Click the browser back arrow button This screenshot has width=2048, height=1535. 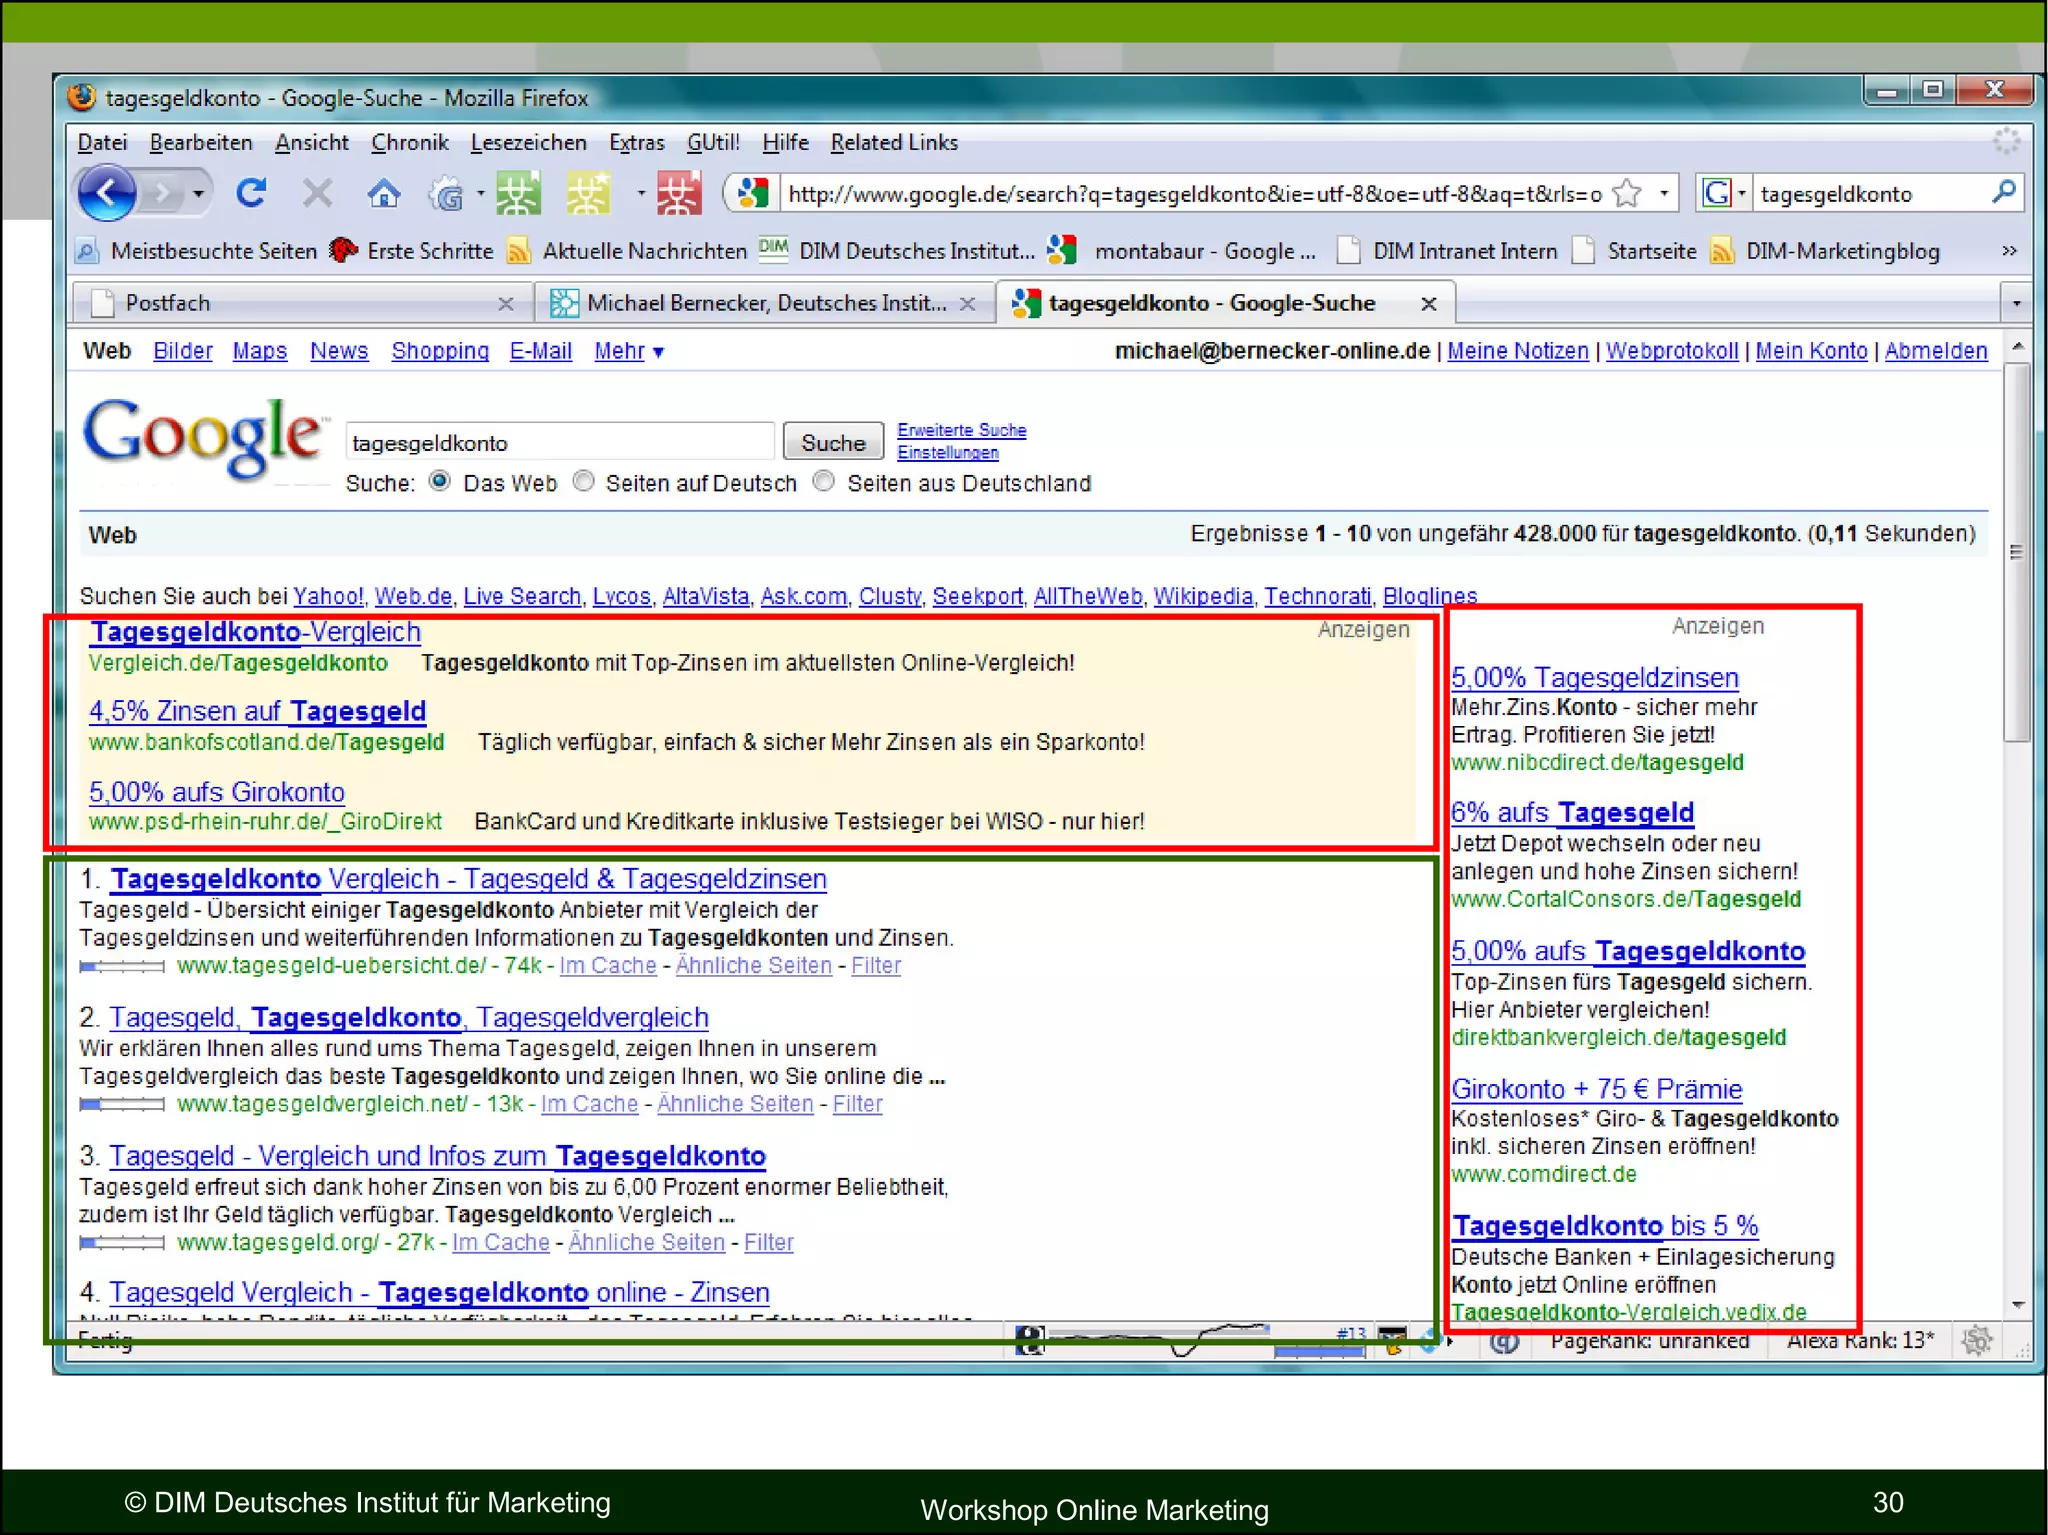tap(107, 193)
